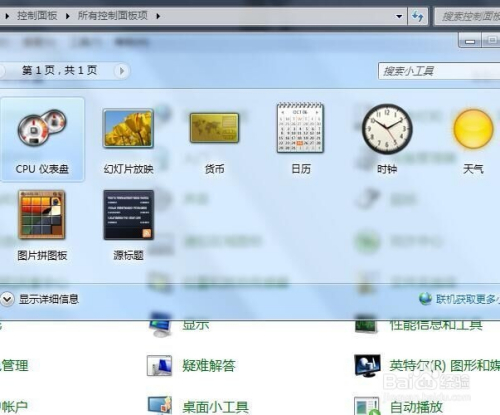Open 疑难解答 in Control Panel

coord(209,366)
